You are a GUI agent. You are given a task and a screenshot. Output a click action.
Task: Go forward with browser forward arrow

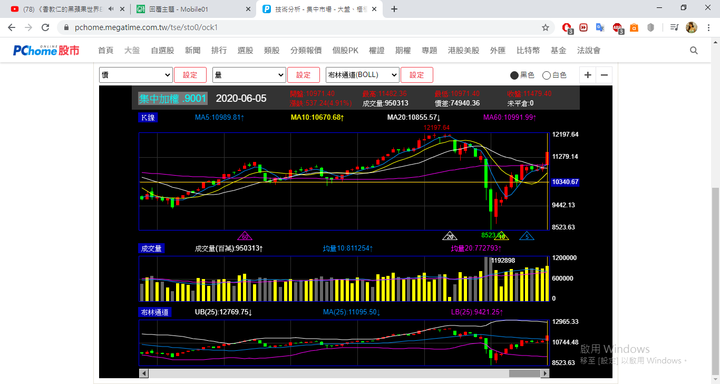coord(28,28)
